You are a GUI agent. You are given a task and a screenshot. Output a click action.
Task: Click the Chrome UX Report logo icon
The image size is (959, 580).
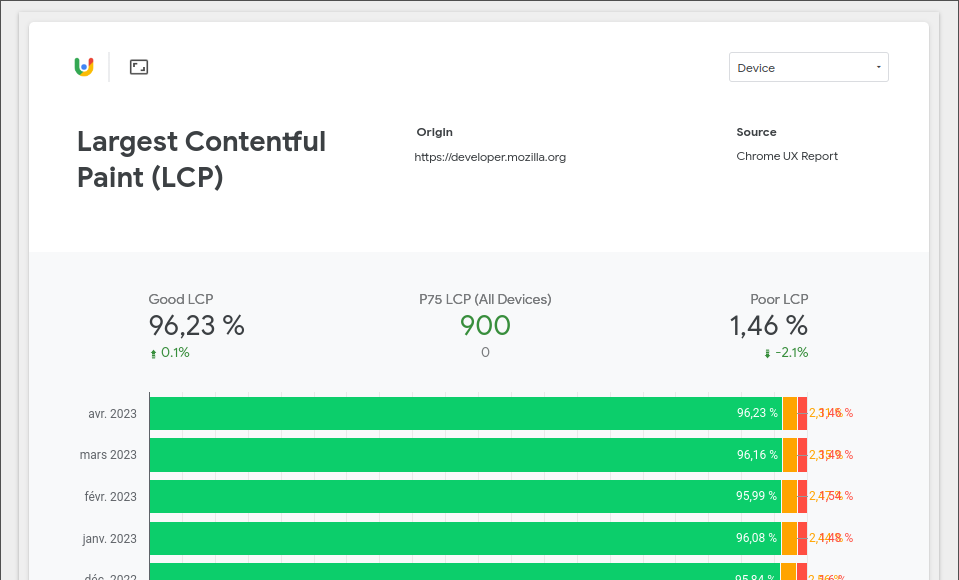(84, 66)
